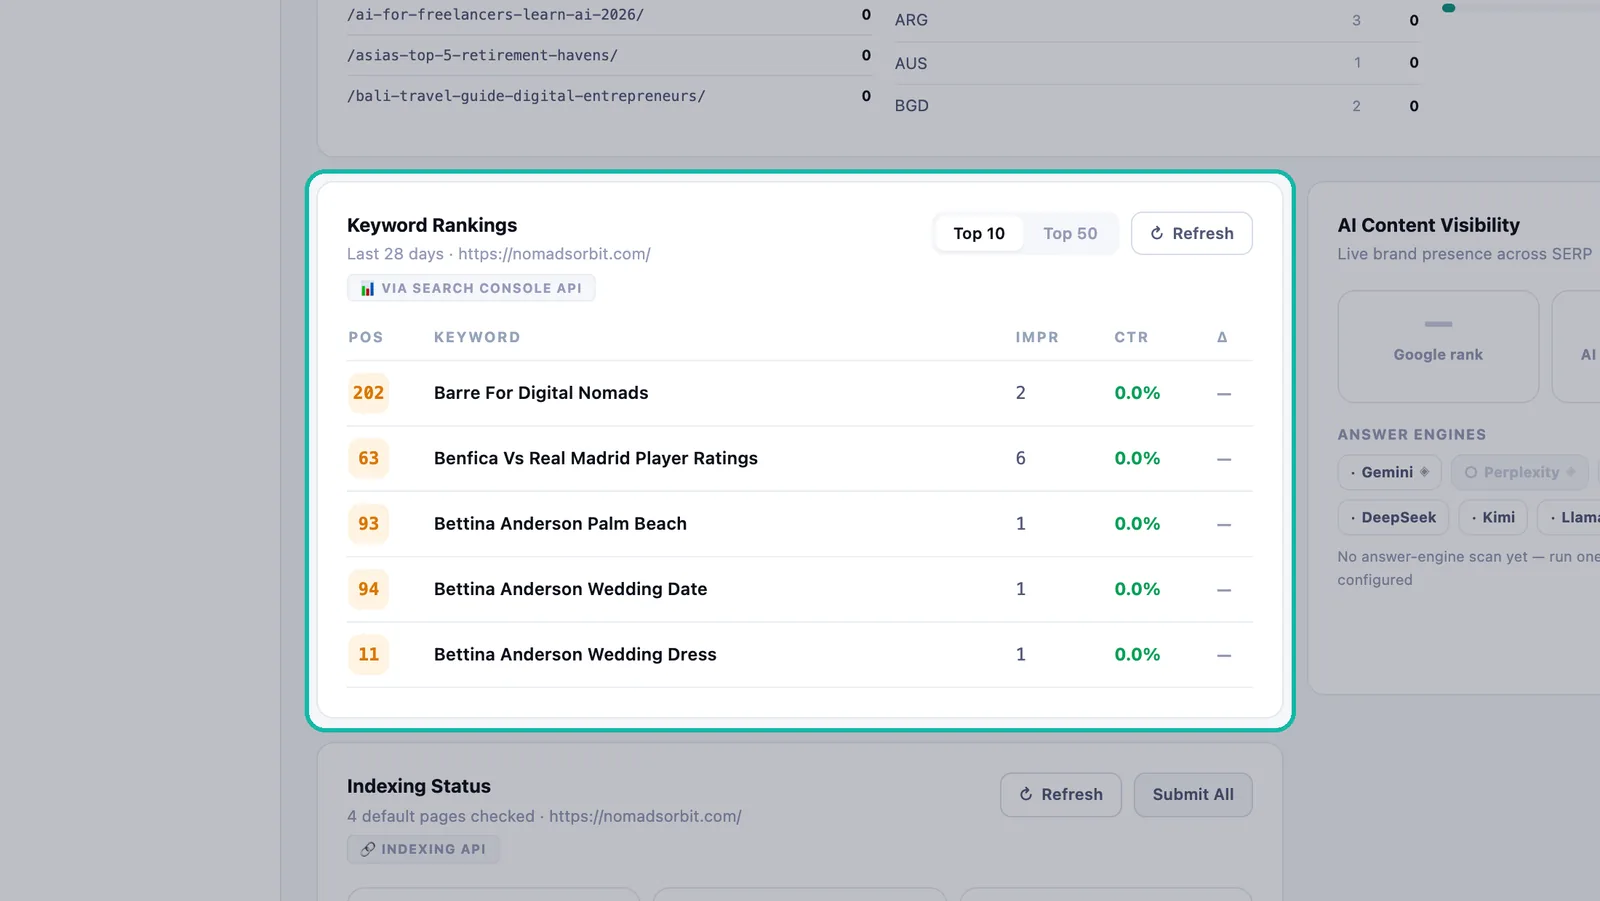Click the Keyword Rankings heading

(x=432, y=225)
